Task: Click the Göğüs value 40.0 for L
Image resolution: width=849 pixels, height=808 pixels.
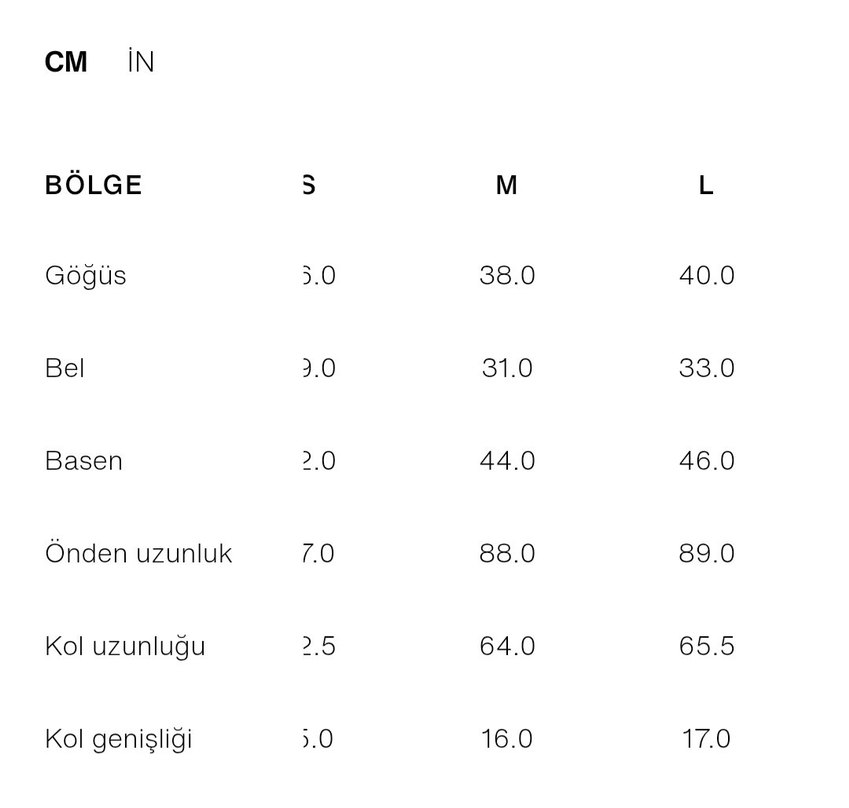Action: click(706, 275)
